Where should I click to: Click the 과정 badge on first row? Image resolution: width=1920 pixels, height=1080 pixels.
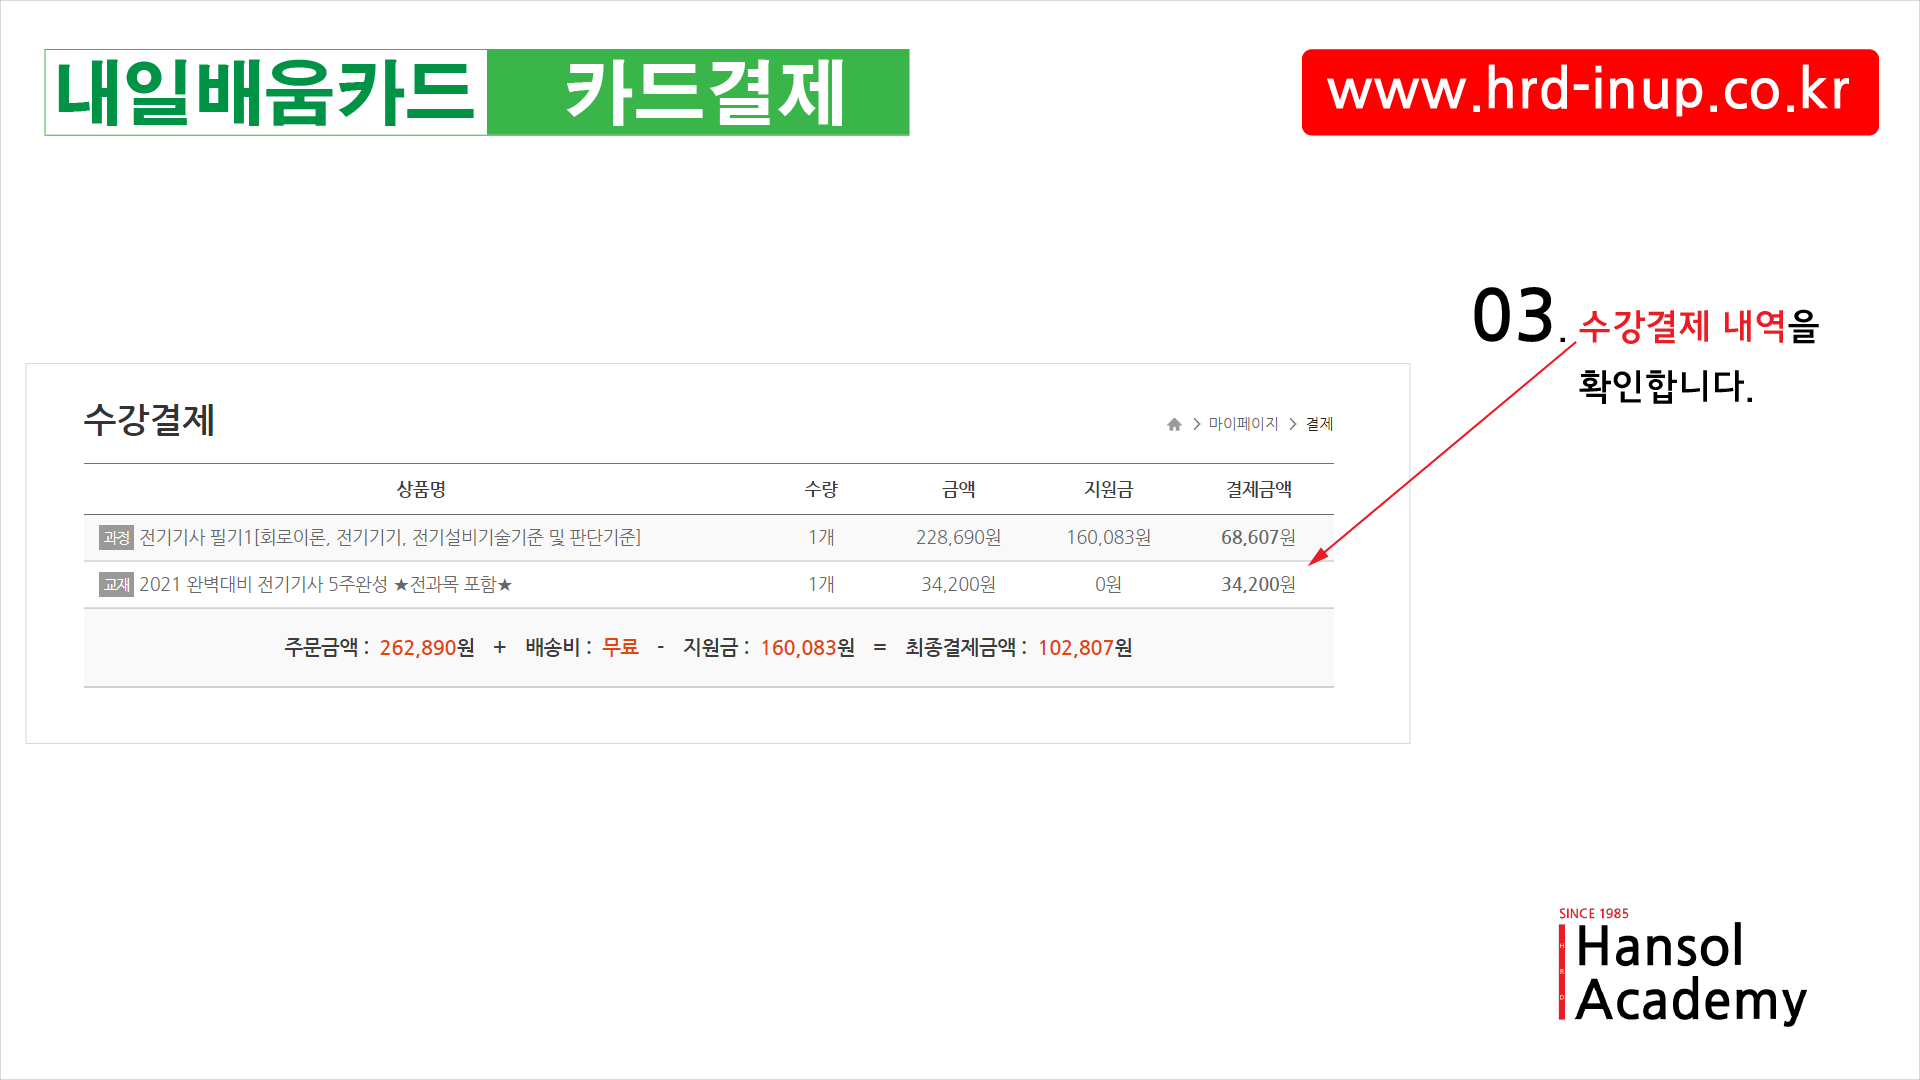click(116, 538)
